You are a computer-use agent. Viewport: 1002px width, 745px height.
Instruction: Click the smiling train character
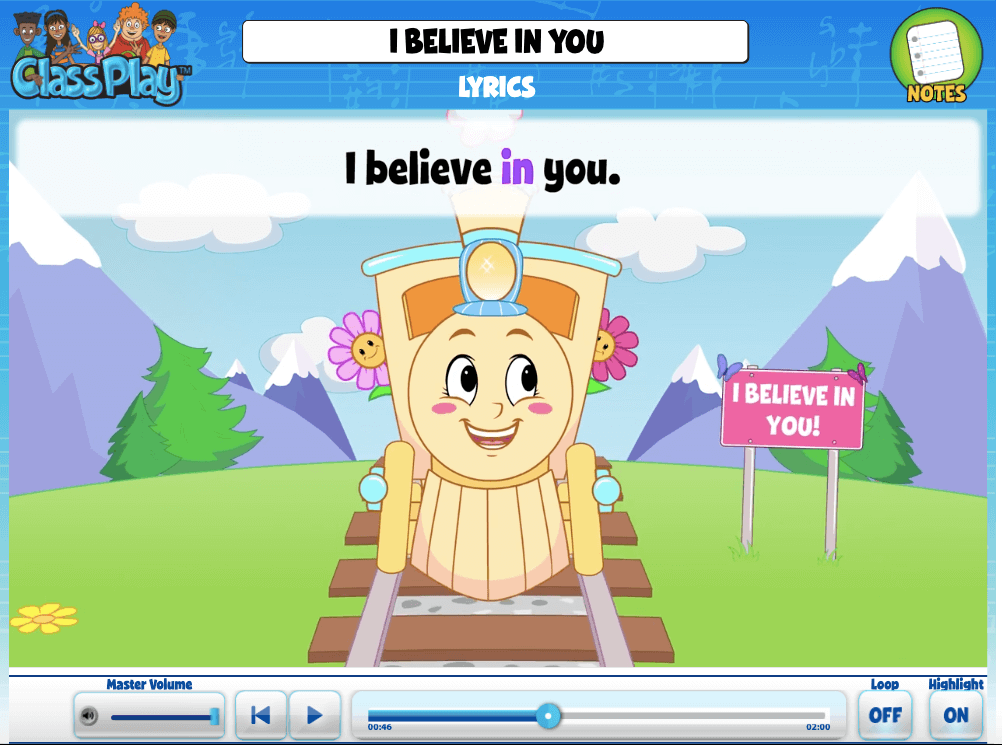tap(490, 396)
